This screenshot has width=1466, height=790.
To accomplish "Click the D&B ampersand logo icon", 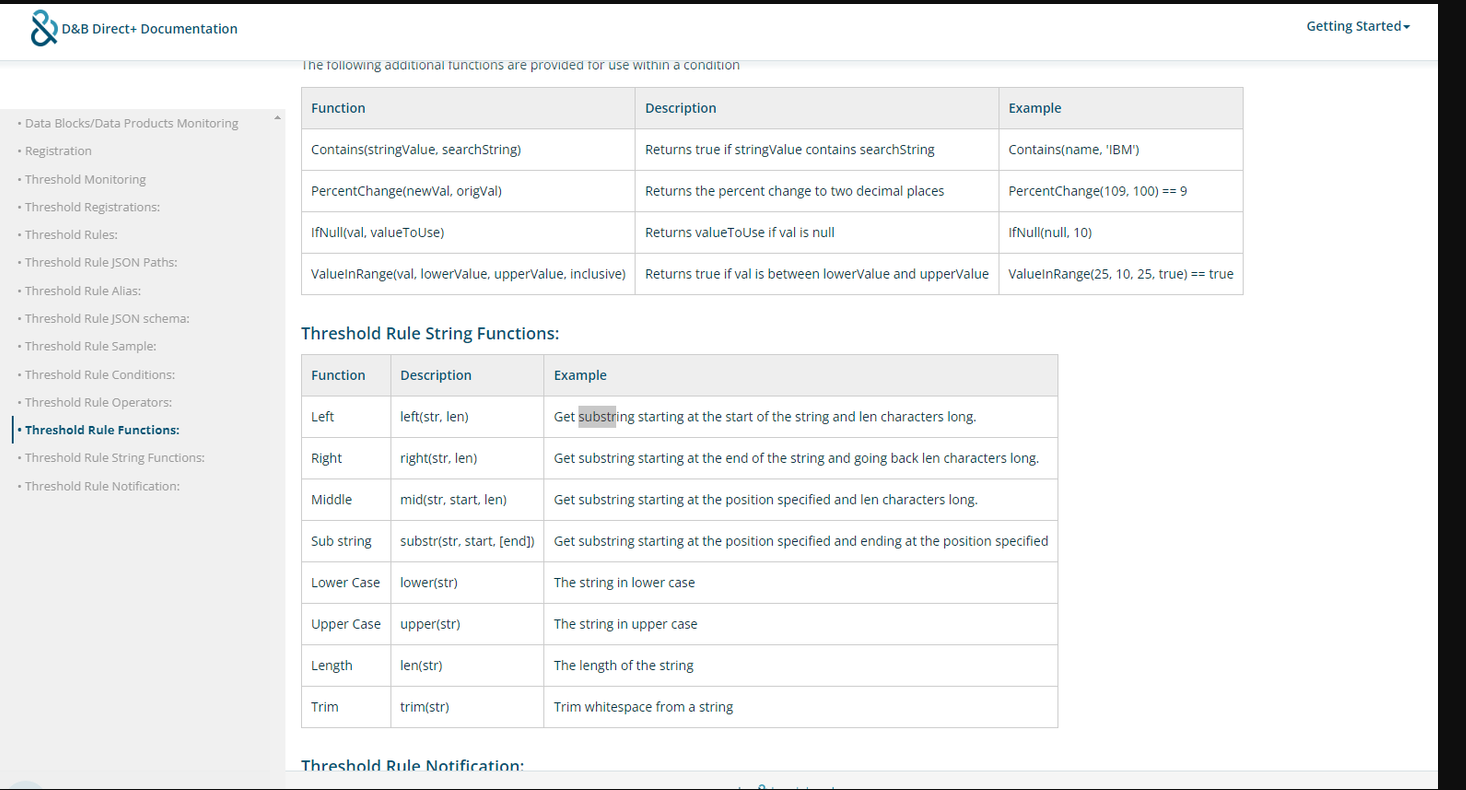I will 44,28.
